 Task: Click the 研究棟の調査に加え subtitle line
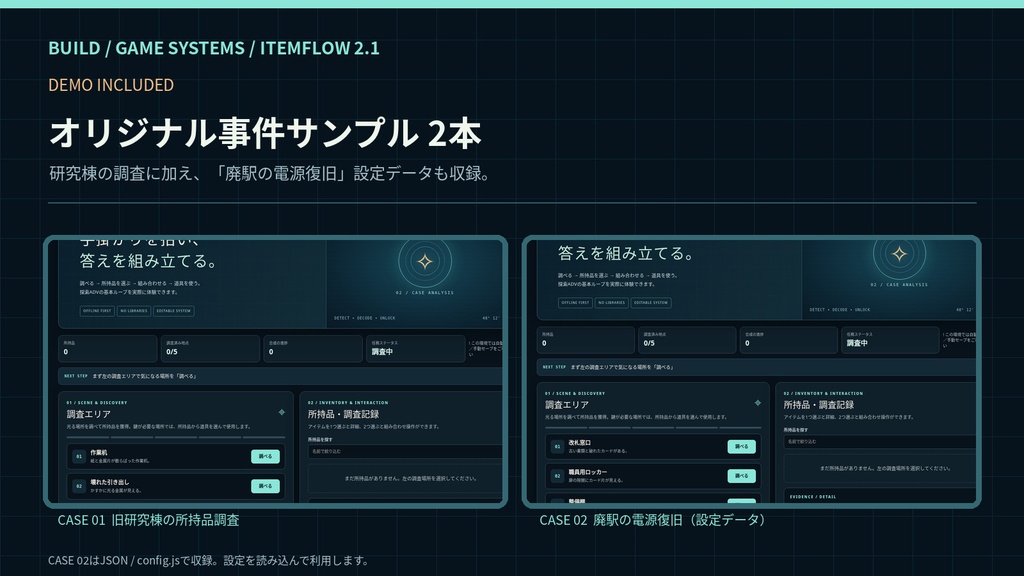269,174
